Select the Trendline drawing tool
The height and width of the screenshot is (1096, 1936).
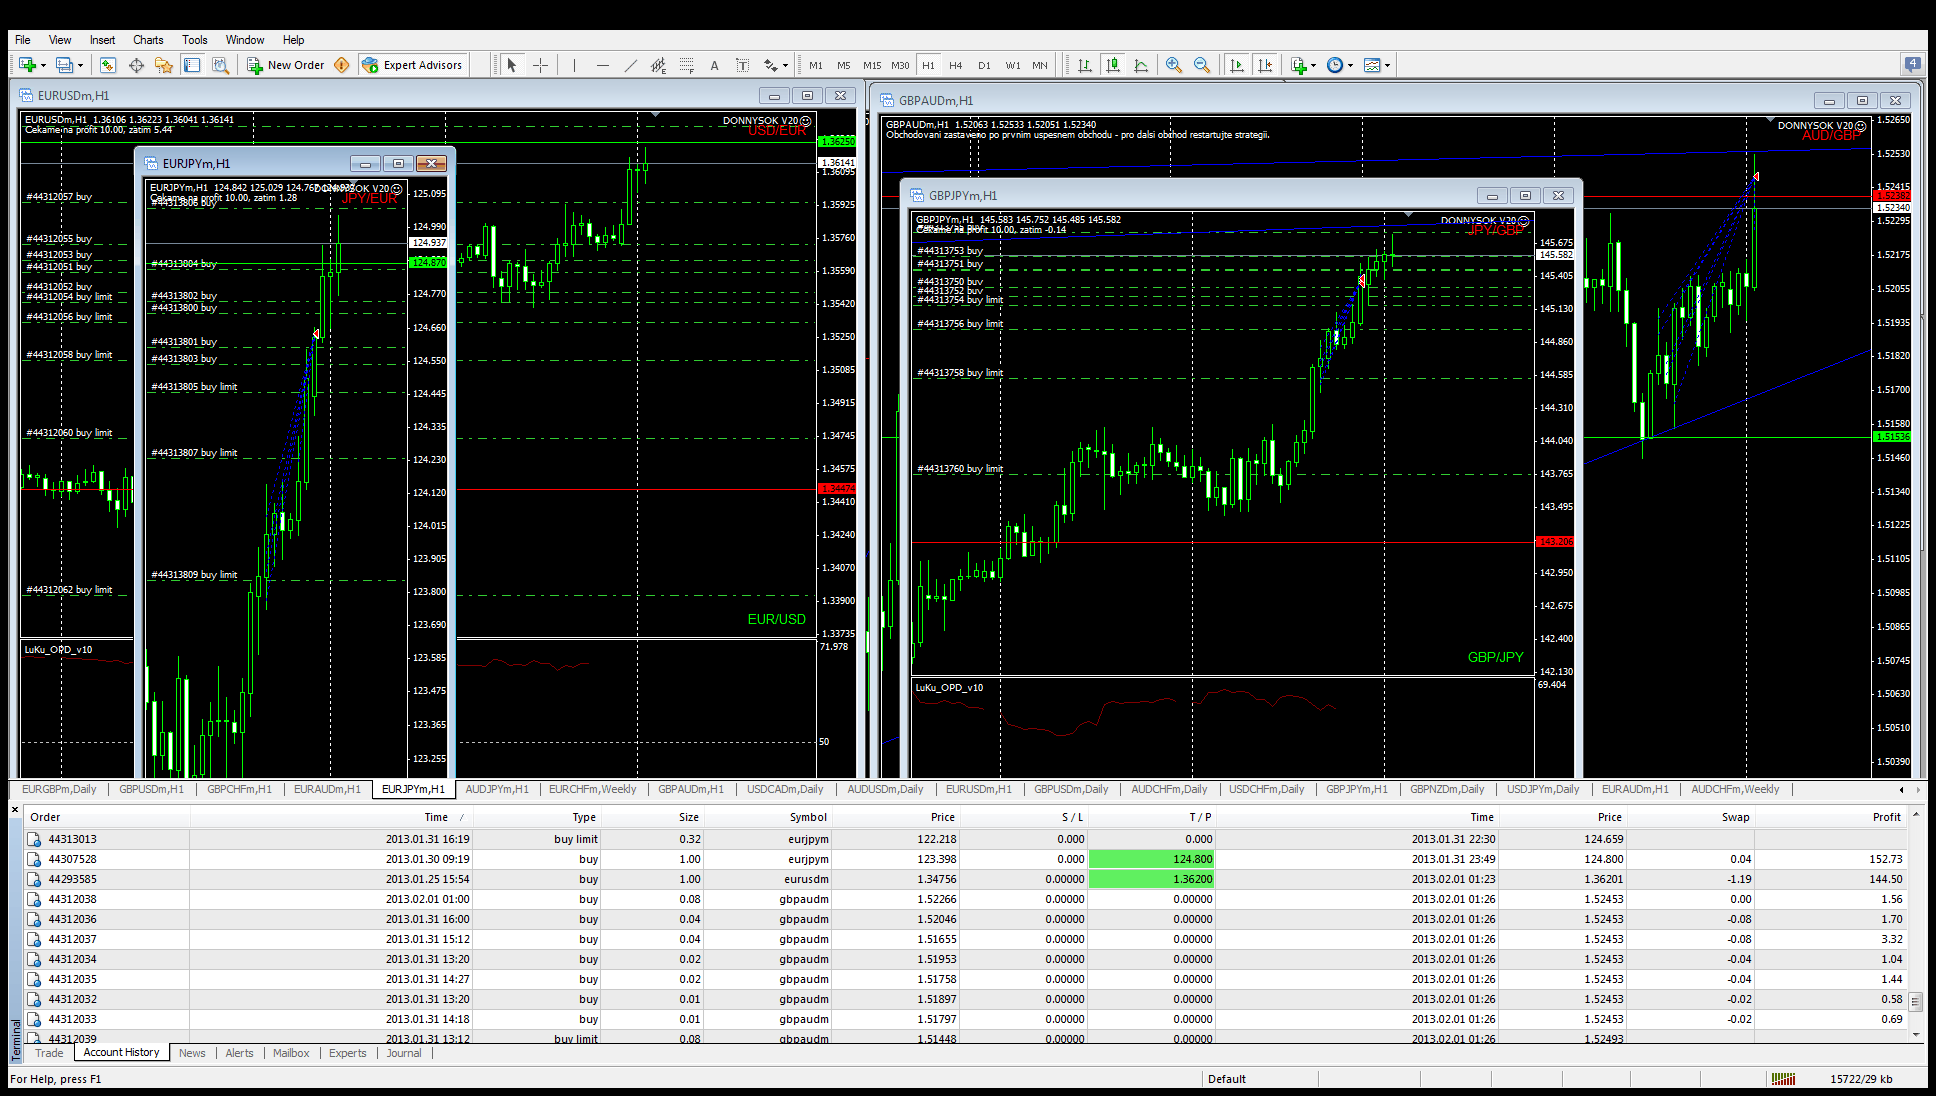pyautogui.click(x=630, y=65)
